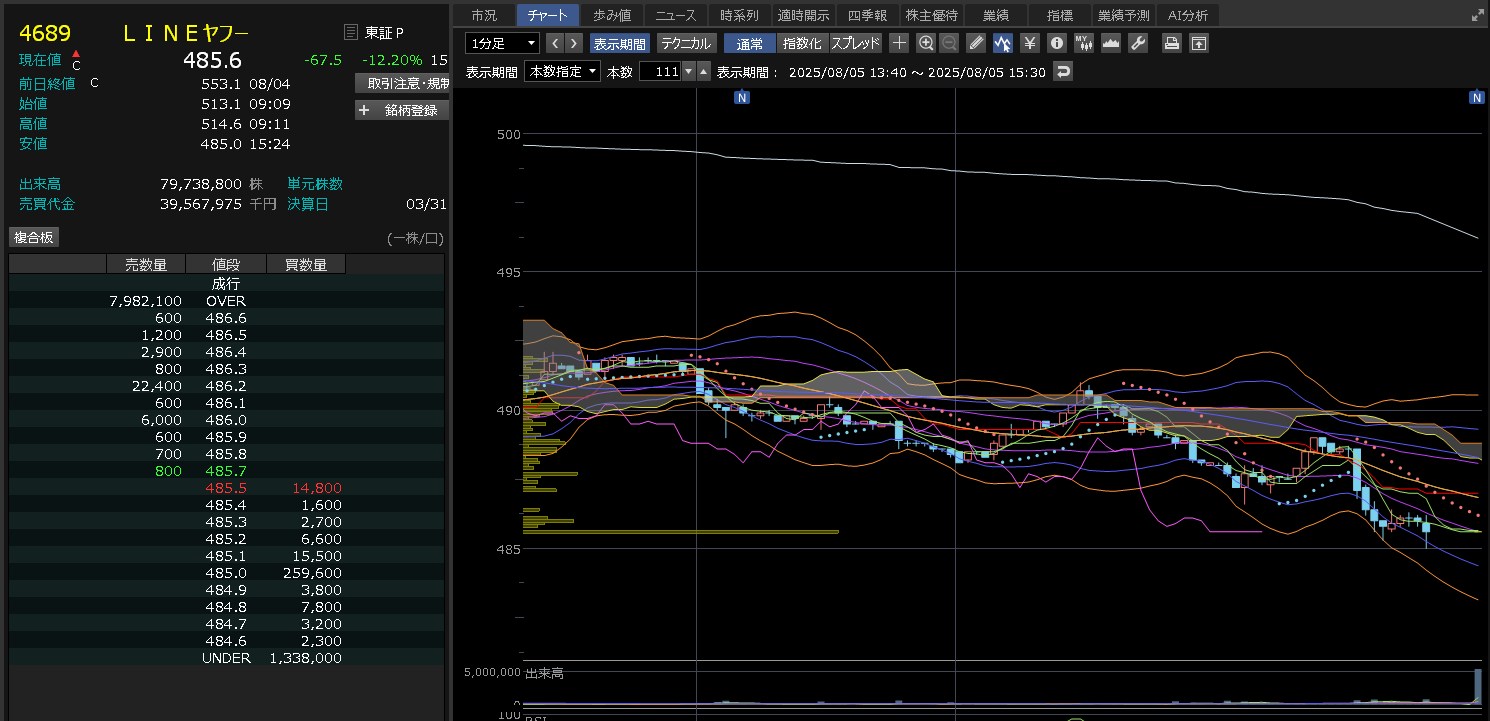Click the yen price icon
The height and width of the screenshot is (721, 1490).
tap(1029, 43)
